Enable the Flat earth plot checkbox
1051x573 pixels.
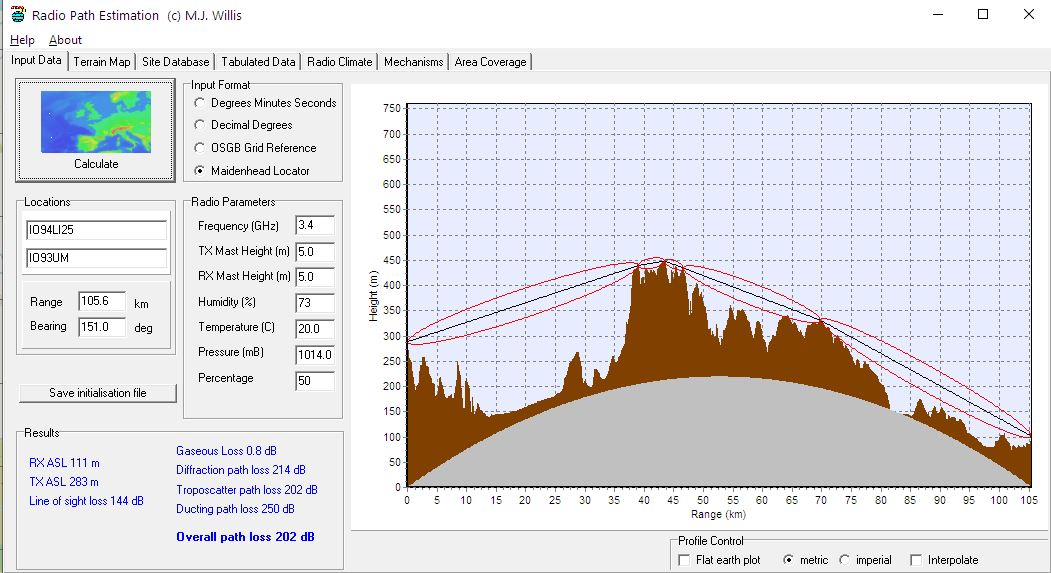point(684,560)
